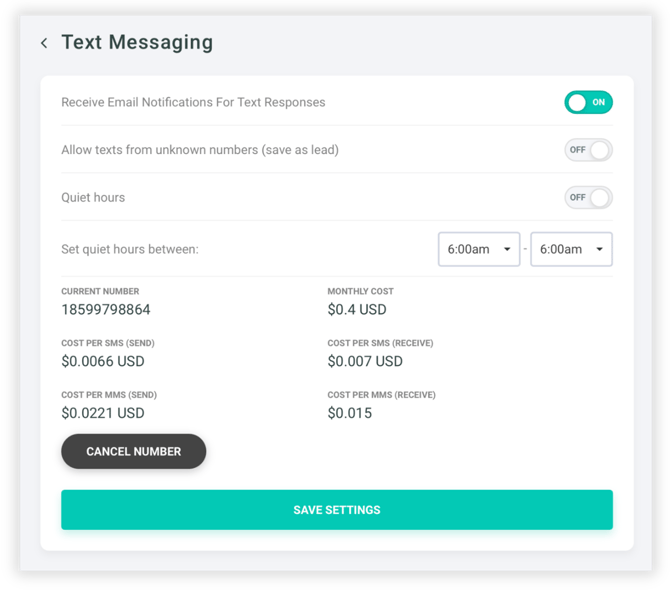Click the SMS receive cost $0.007 USD
The height and width of the screenshot is (591, 670).
click(x=365, y=361)
